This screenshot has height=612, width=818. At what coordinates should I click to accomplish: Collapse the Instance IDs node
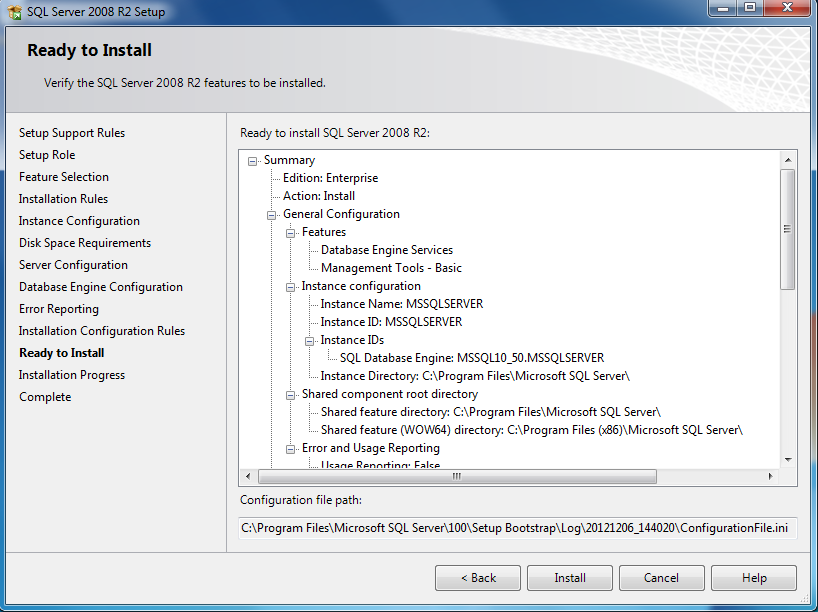pyautogui.click(x=309, y=341)
